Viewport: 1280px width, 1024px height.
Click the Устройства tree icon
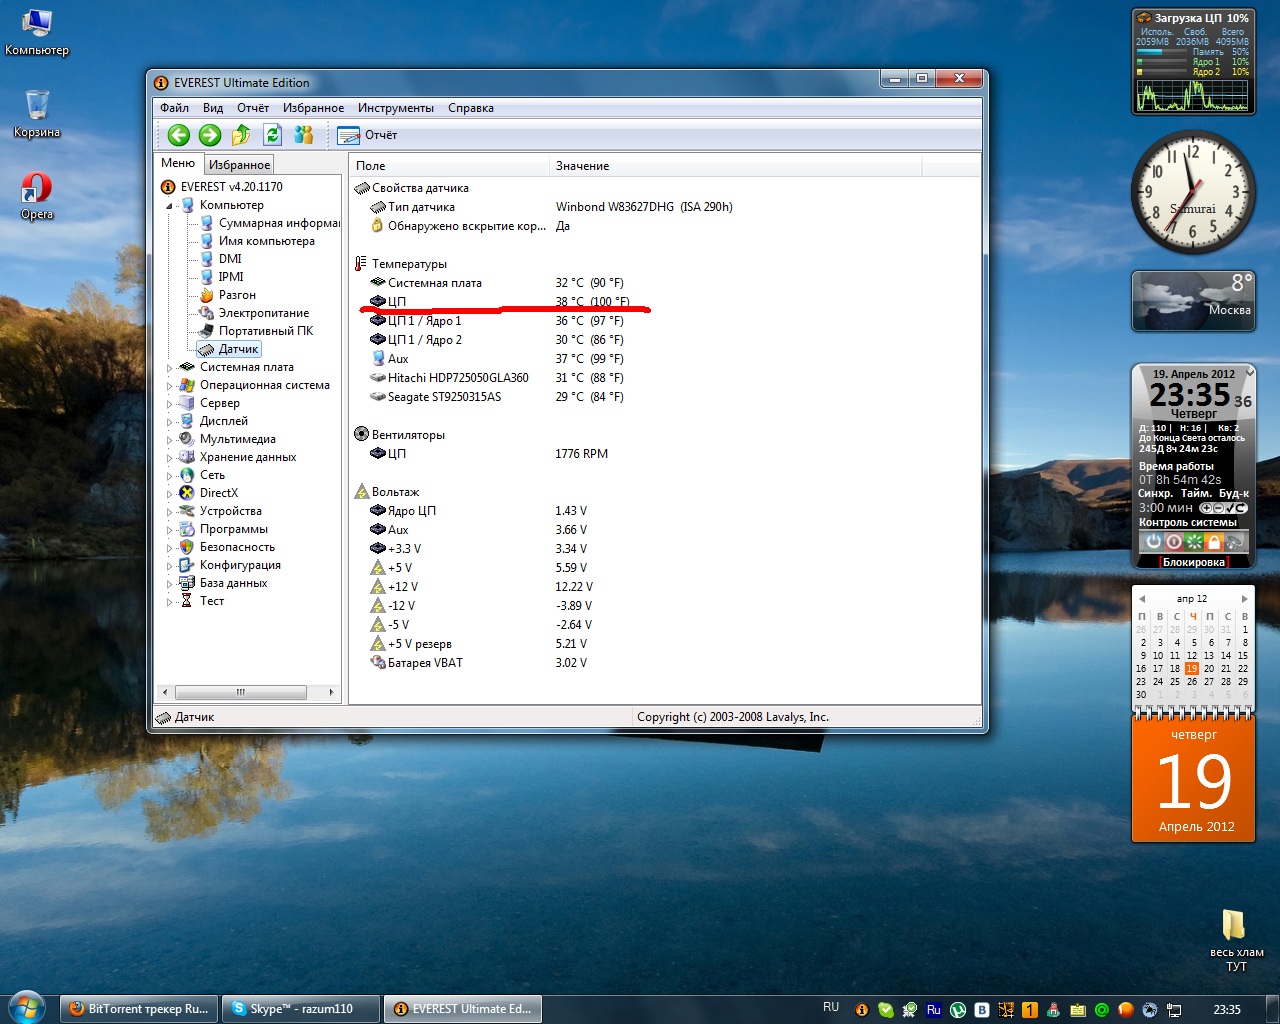click(x=186, y=511)
